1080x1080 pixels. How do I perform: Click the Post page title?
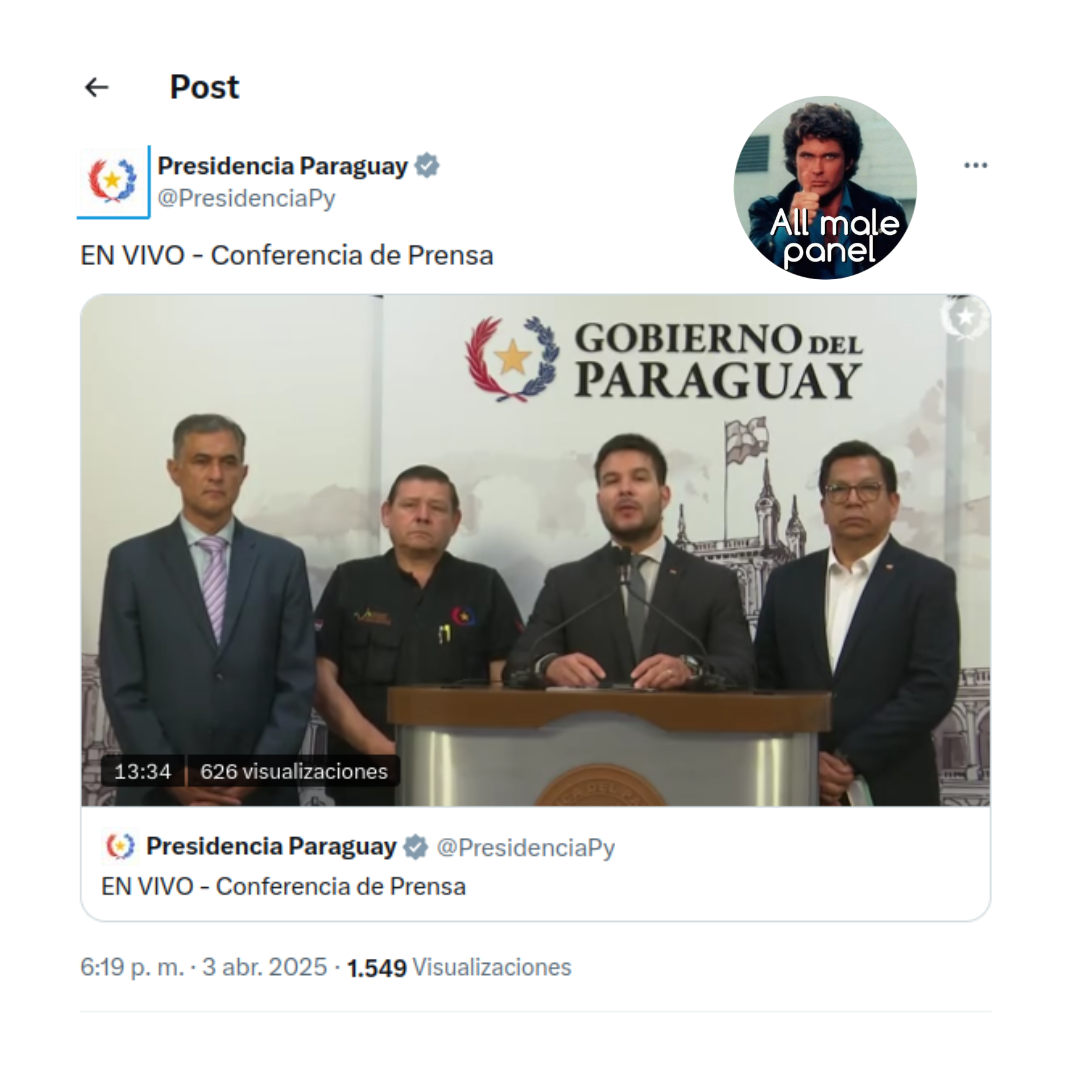pos(205,87)
